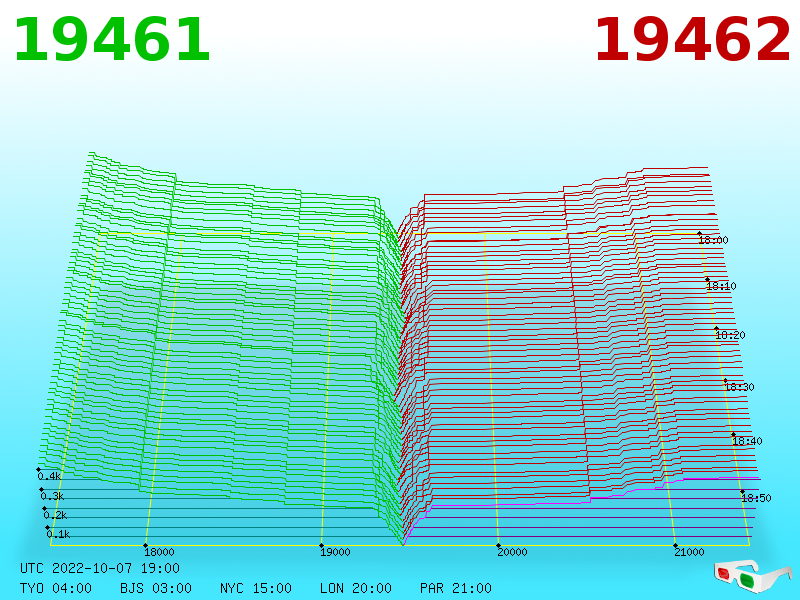Click the 0.3k depth axis label
Image resolution: width=800 pixels, height=600 pixels.
point(52,496)
